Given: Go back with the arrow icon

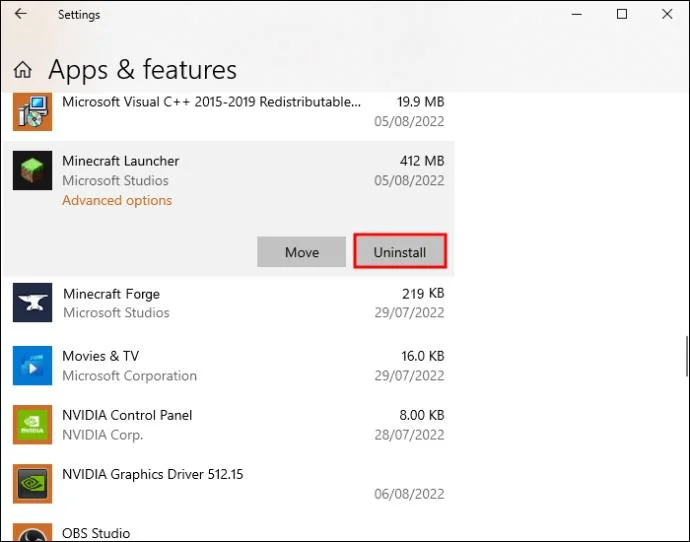Looking at the screenshot, I should pos(21,14).
